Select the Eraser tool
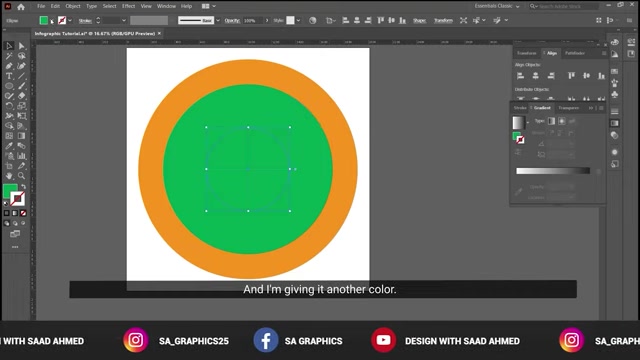Screen dimensions: 640x360 click(22, 96)
